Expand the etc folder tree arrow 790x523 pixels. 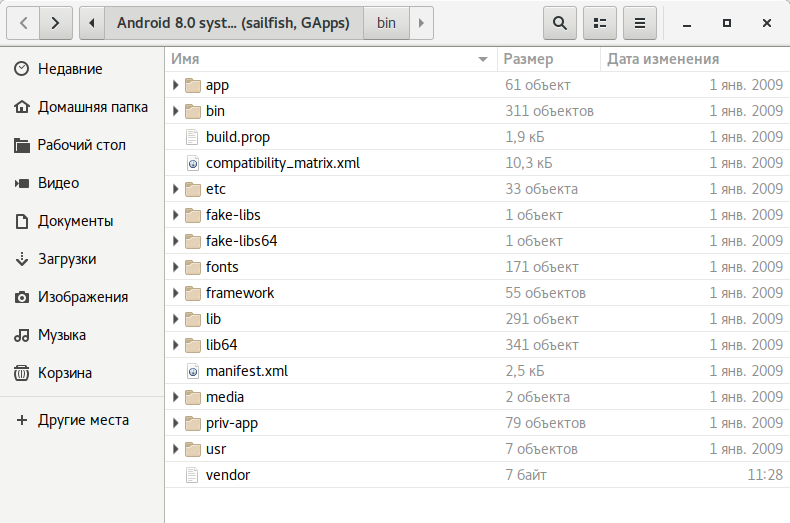[x=175, y=189]
